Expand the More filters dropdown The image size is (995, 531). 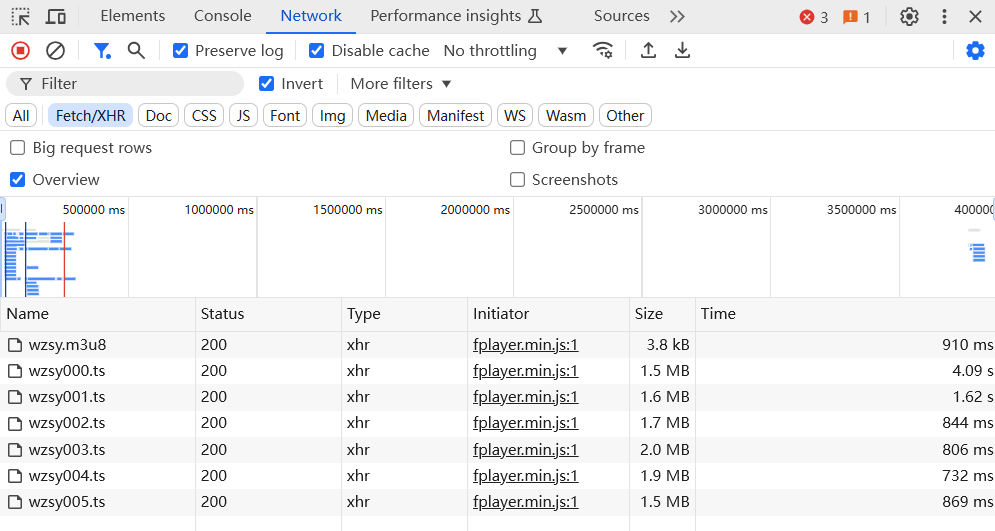point(401,84)
